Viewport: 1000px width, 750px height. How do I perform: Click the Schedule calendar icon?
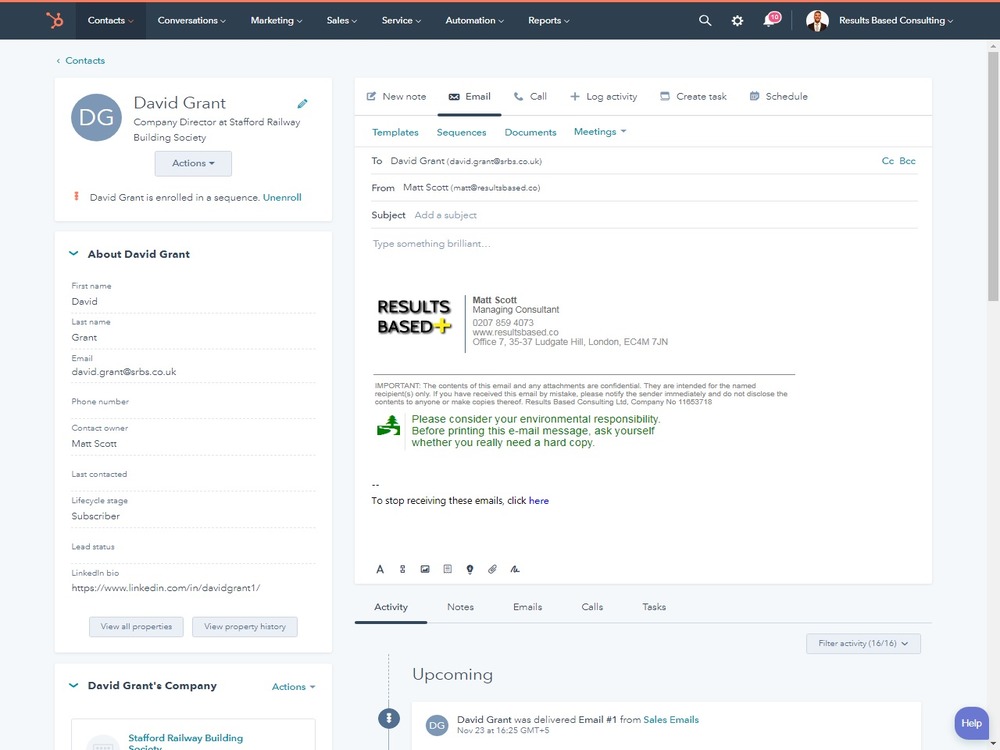pos(754,96)
